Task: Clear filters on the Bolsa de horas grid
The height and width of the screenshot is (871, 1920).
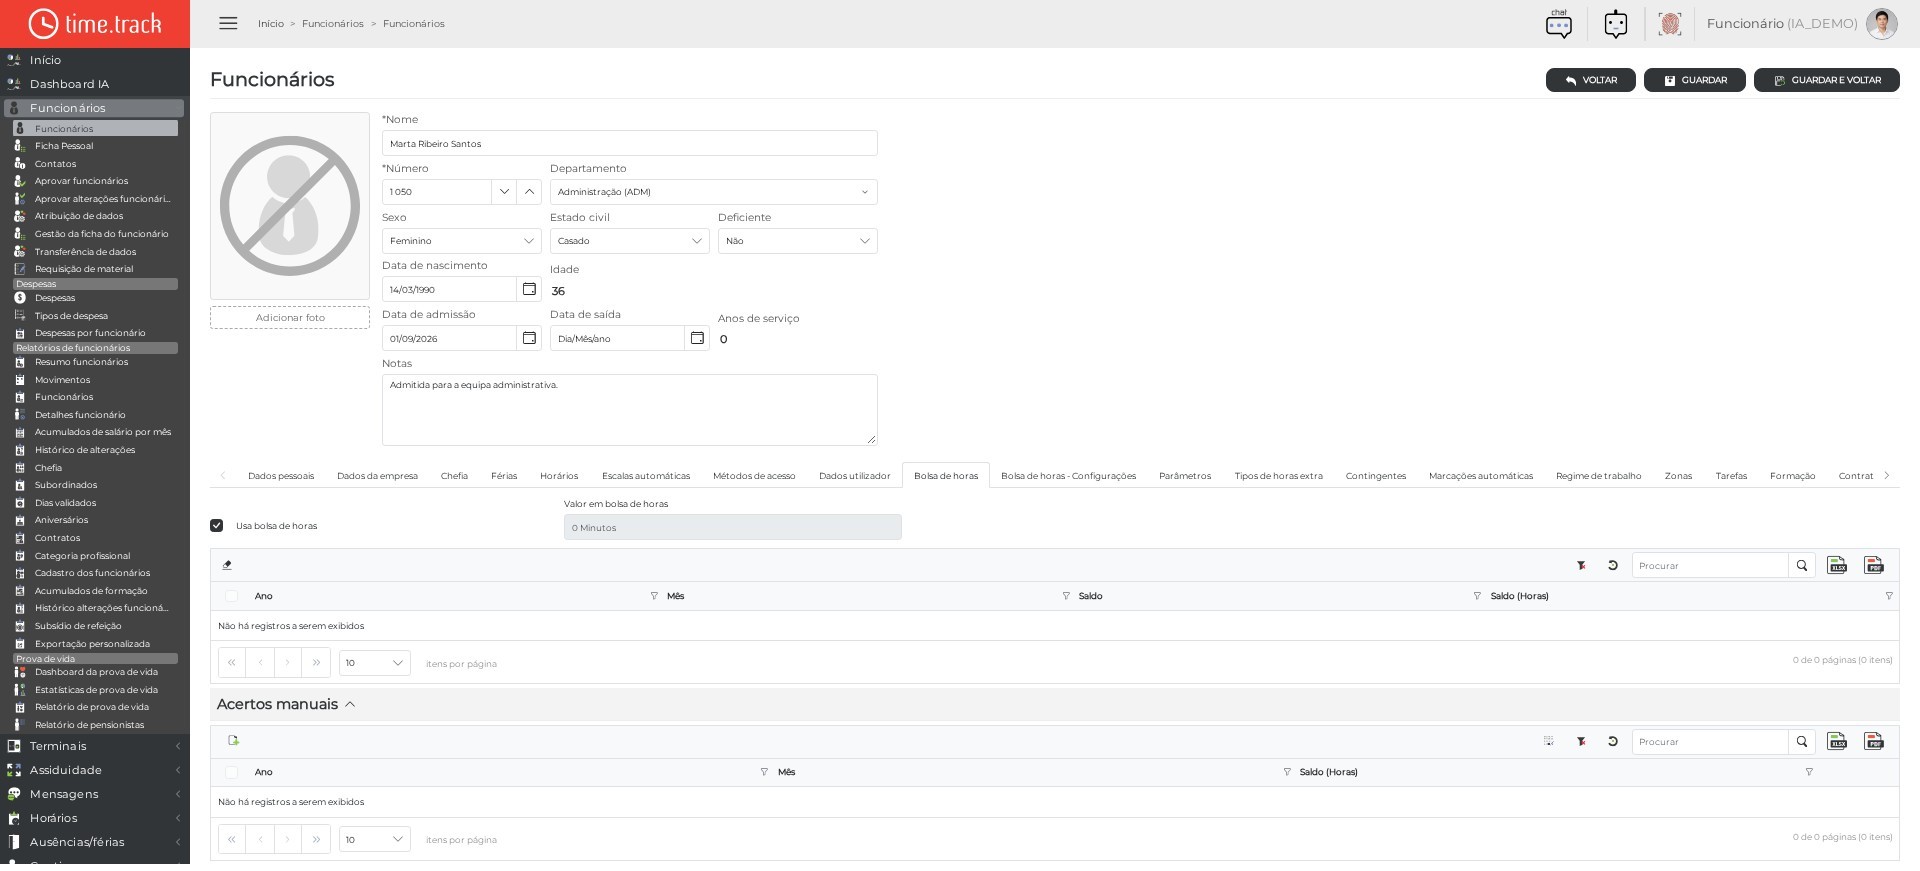Action: (1581, 565)
